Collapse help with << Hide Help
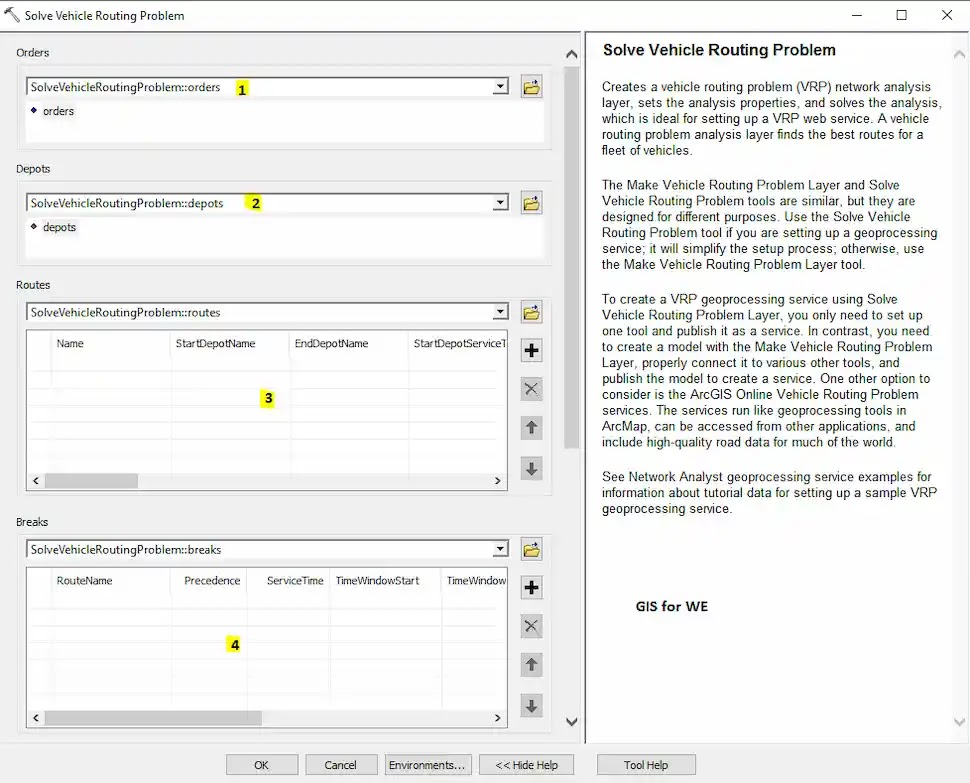This screenshot has height=783, width=970. pyautogui.click(x=526, y=765)
